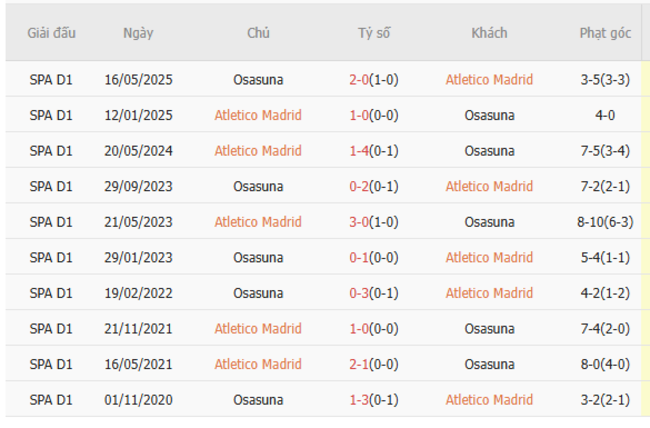
Task: Click SPA D1 league in 16/05/2025 row
Action: point(51,79)
